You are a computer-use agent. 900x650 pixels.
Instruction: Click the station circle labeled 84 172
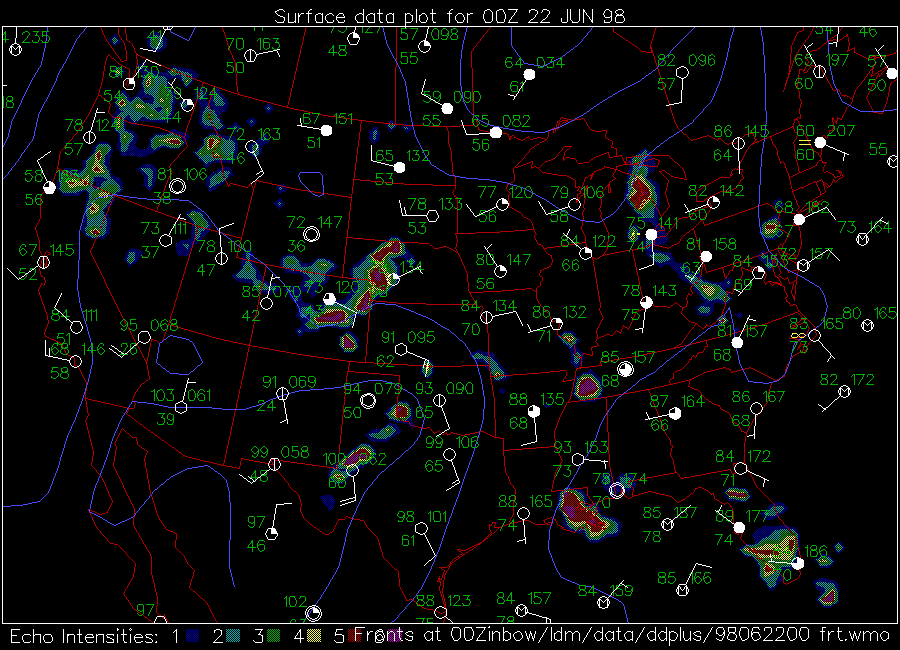click(740, 468)
